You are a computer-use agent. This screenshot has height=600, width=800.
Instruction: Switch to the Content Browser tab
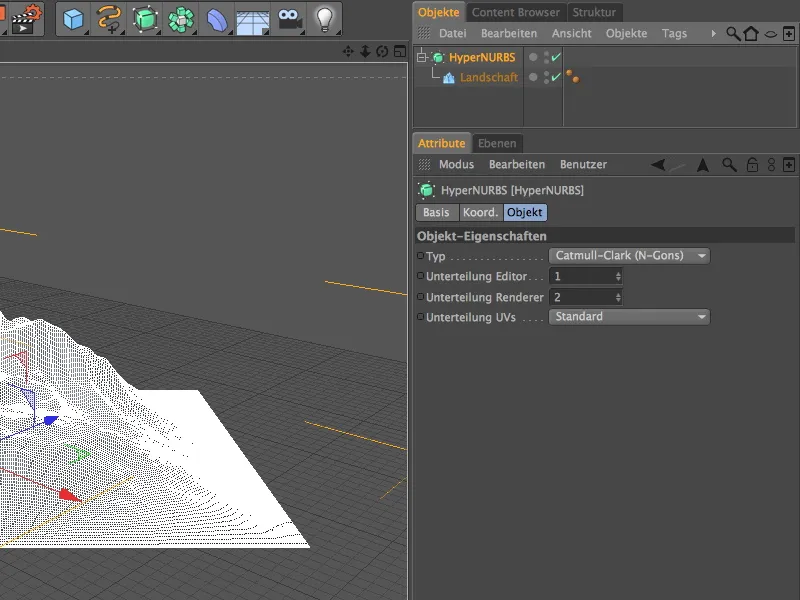click(515, 12)
